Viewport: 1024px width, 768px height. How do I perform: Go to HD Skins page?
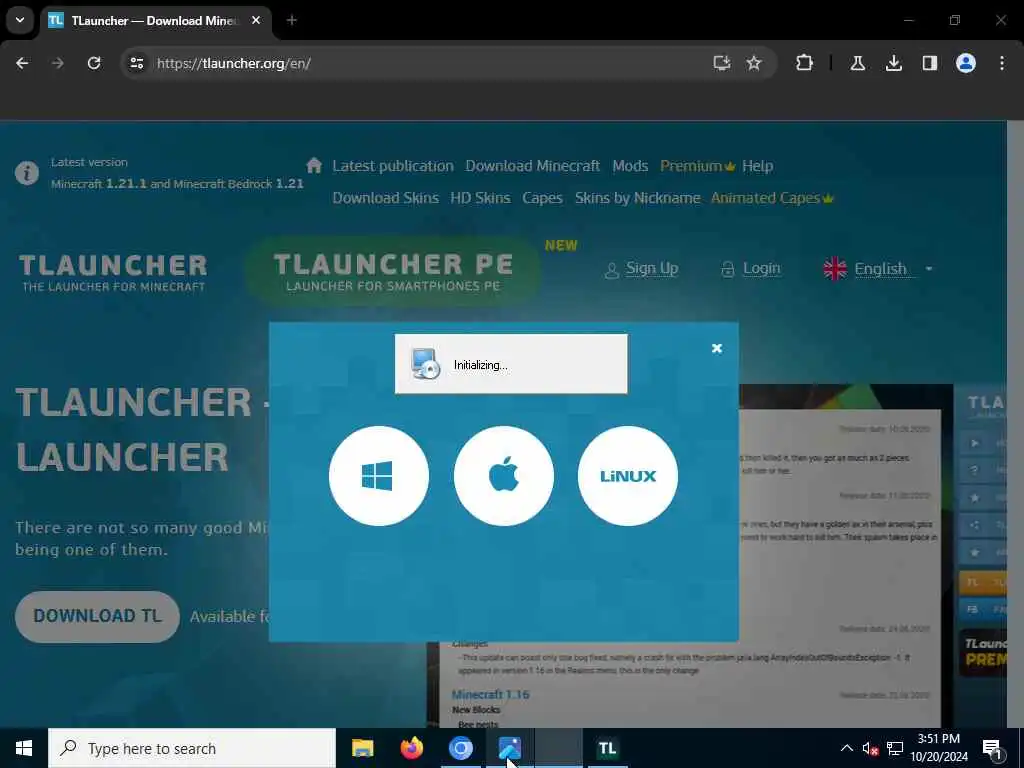point(480,198)
